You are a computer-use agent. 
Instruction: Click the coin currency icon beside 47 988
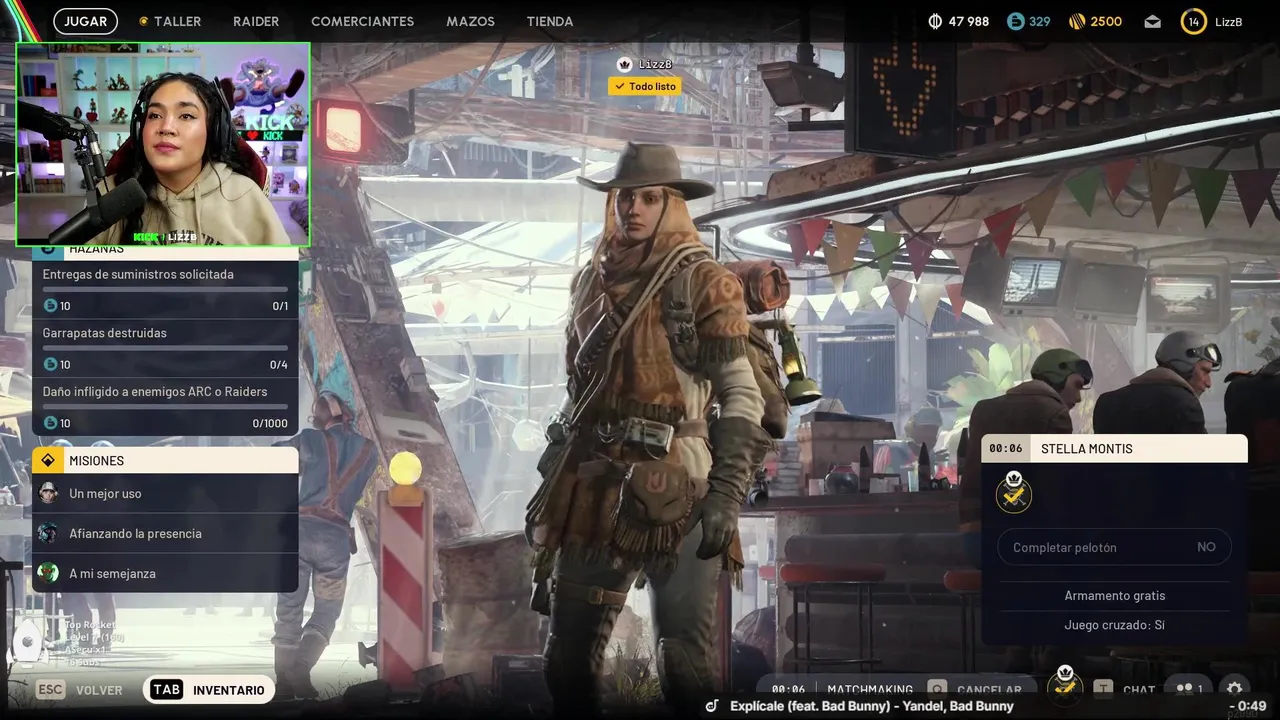click(936, 21)
